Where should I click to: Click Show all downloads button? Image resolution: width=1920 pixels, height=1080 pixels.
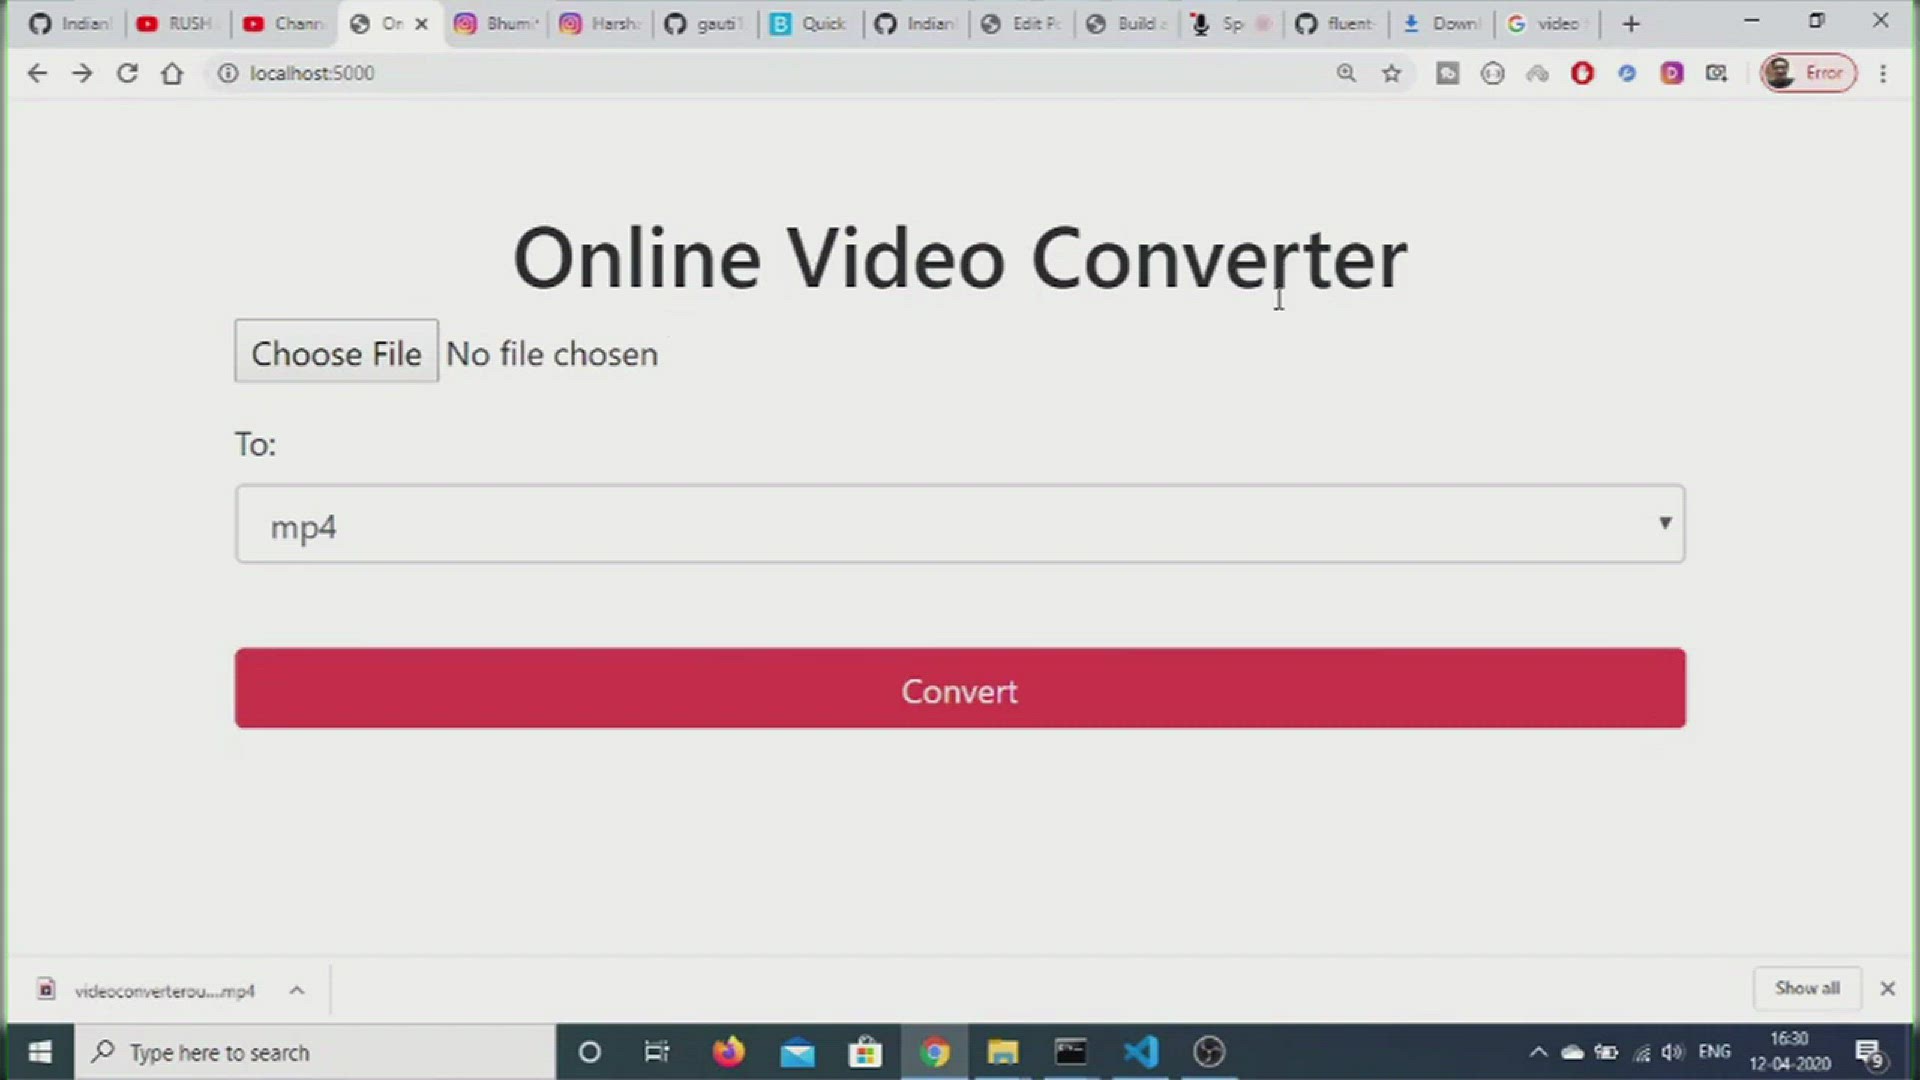pos(1806,988)
